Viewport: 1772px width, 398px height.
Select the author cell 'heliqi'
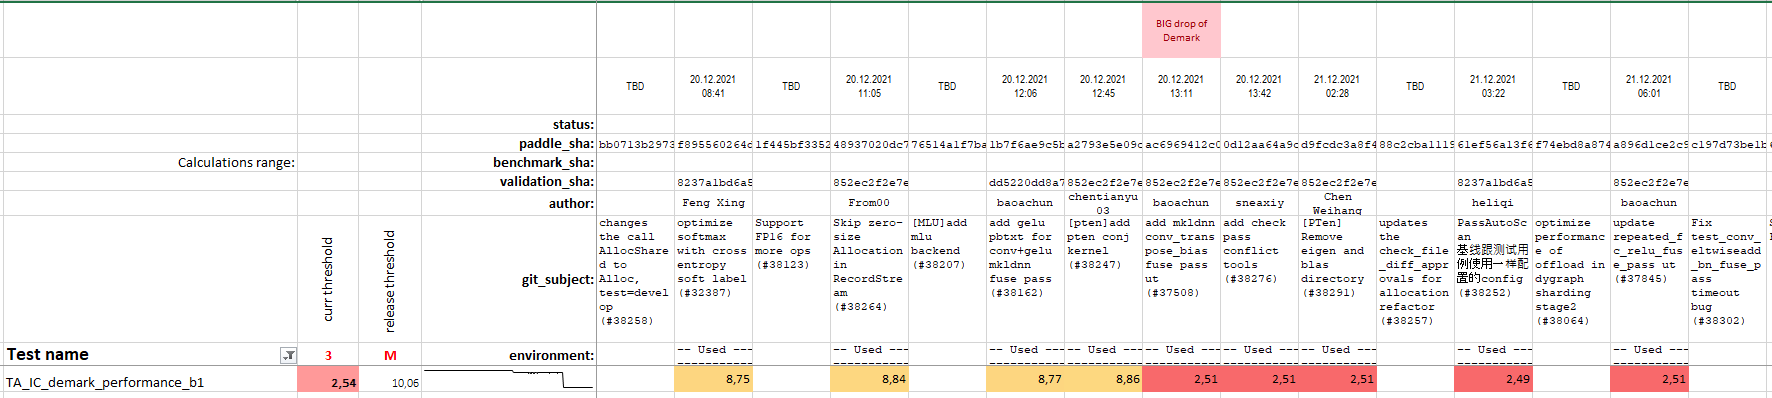click(1493, 203)
